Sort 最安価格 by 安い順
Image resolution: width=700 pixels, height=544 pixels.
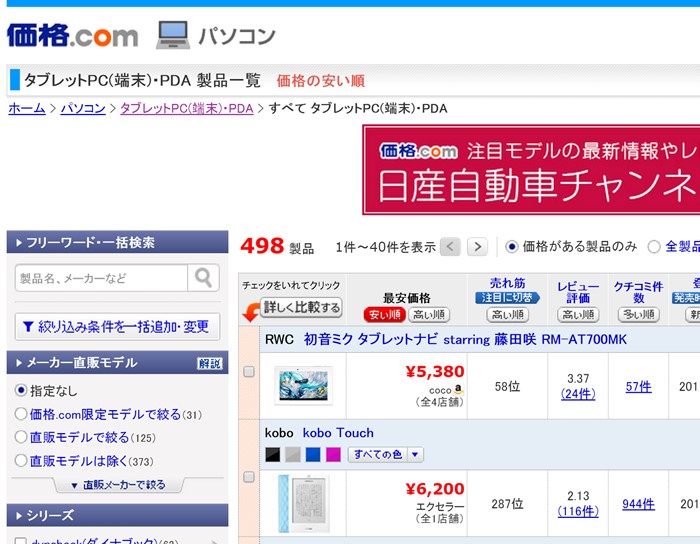[x=385, y=315]
